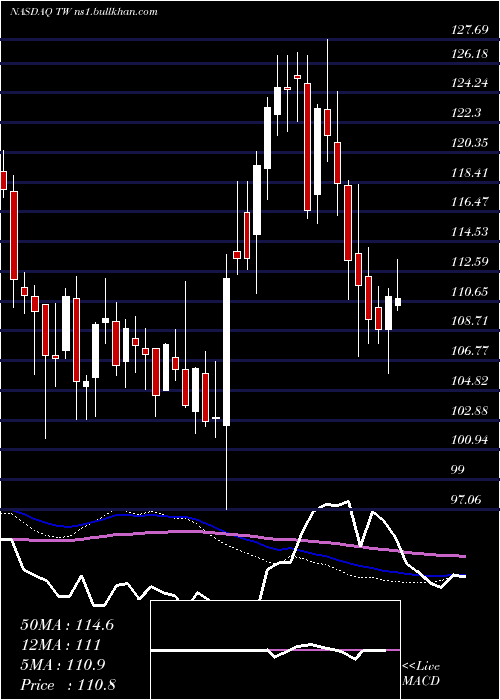The height and width of the screenshot is (700, 500).
Task: Click the MACD inset chart box
Action: pyautogui.click(x=275, y=650)
